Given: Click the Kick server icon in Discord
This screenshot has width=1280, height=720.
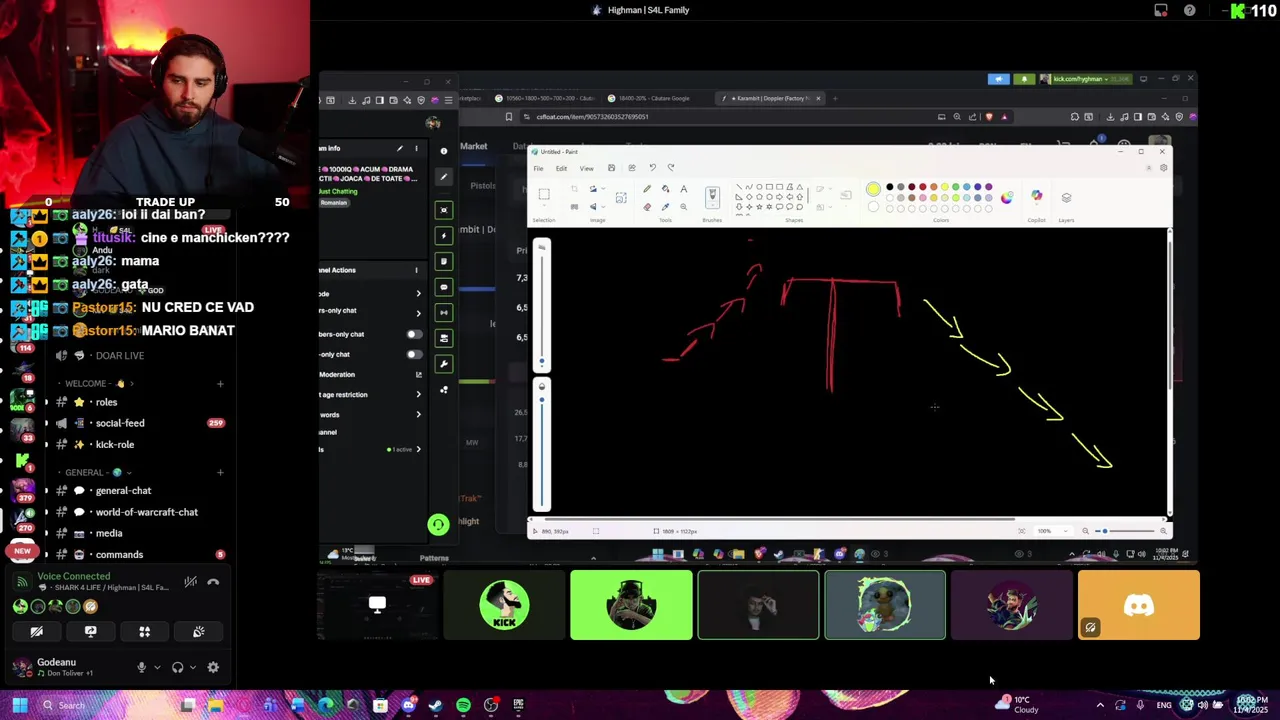Looking at the screenshot, I should [x=23, y=461].
